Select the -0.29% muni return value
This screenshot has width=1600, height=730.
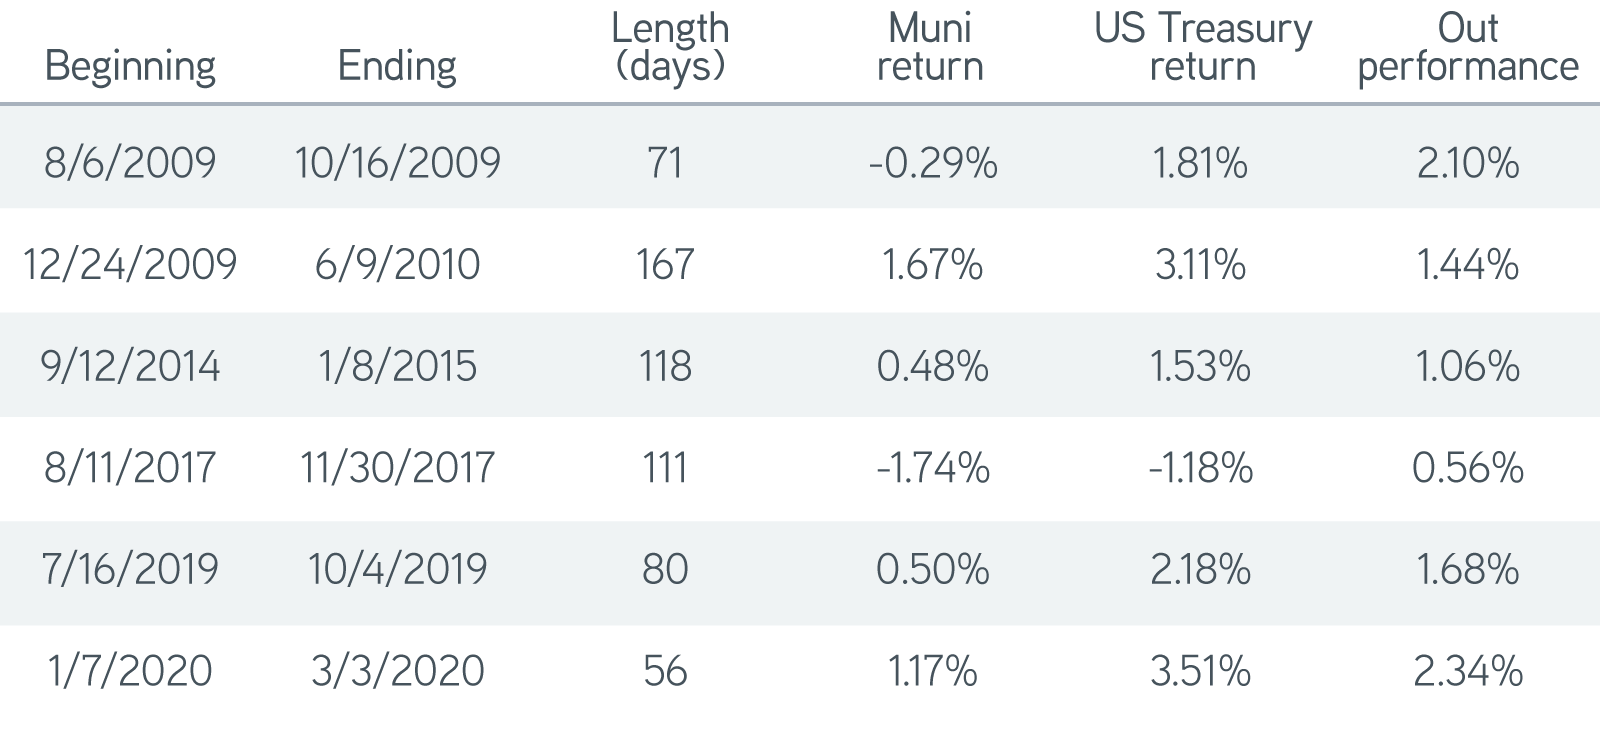click(x=933, y=162)
